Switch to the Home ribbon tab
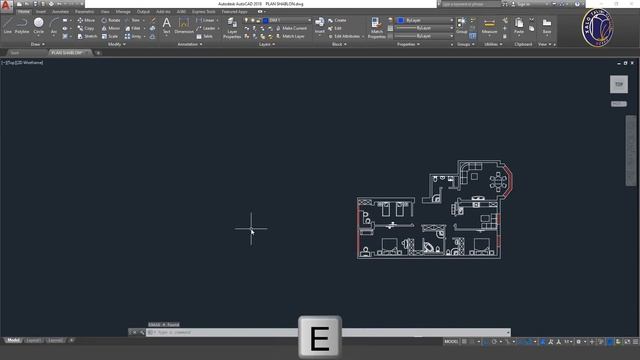 pyautogui.click(x=24, y=12)
